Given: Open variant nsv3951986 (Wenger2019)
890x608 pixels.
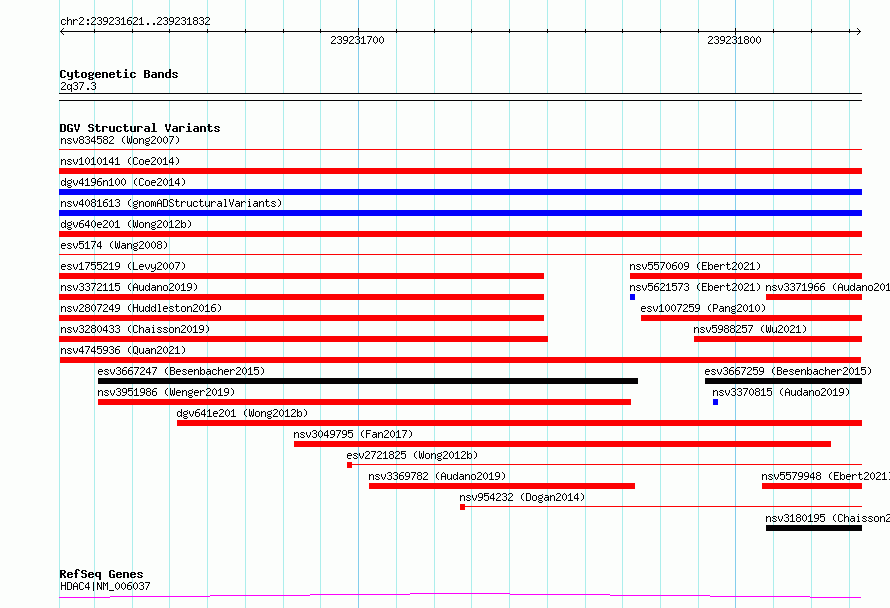Looking at the screenshot, I should (166, 392).
